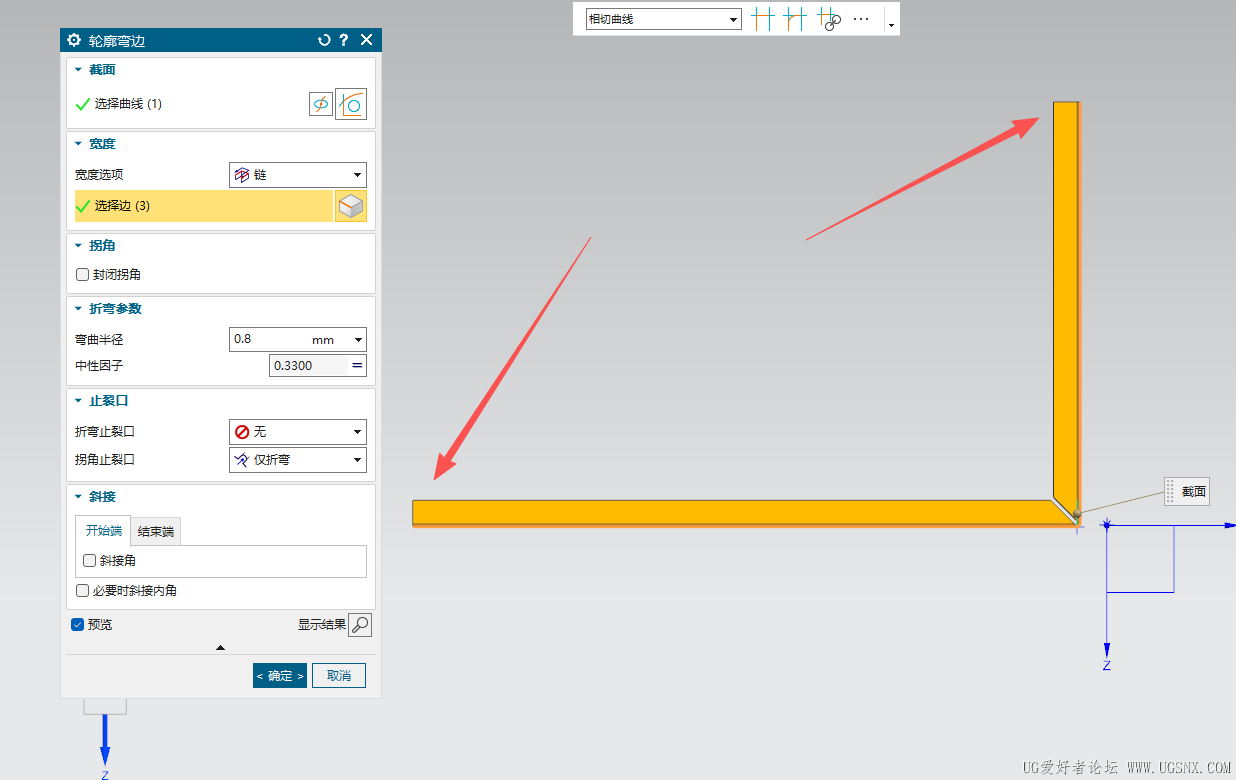The image size is (1236, 780).
Task: Click 显示结果 magnifier icon
Action: pyautogui.click(x=360, y=625)
